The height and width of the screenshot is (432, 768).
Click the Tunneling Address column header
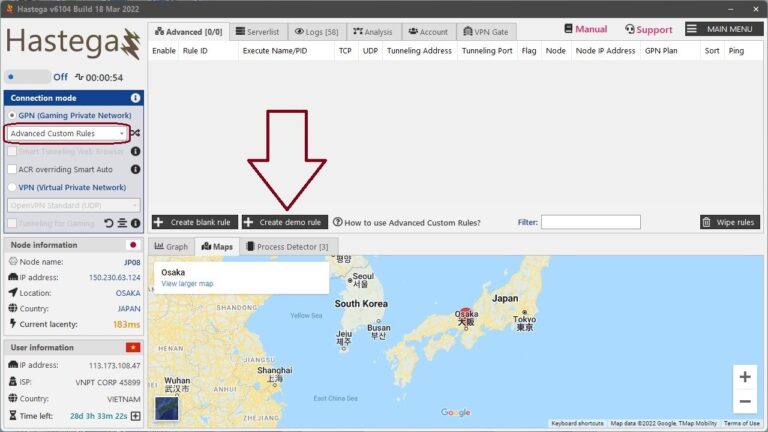(x=419, y=50)
